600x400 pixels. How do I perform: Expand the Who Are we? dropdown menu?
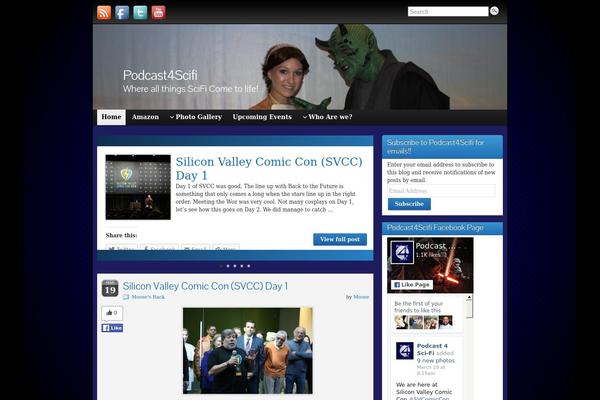327,117
